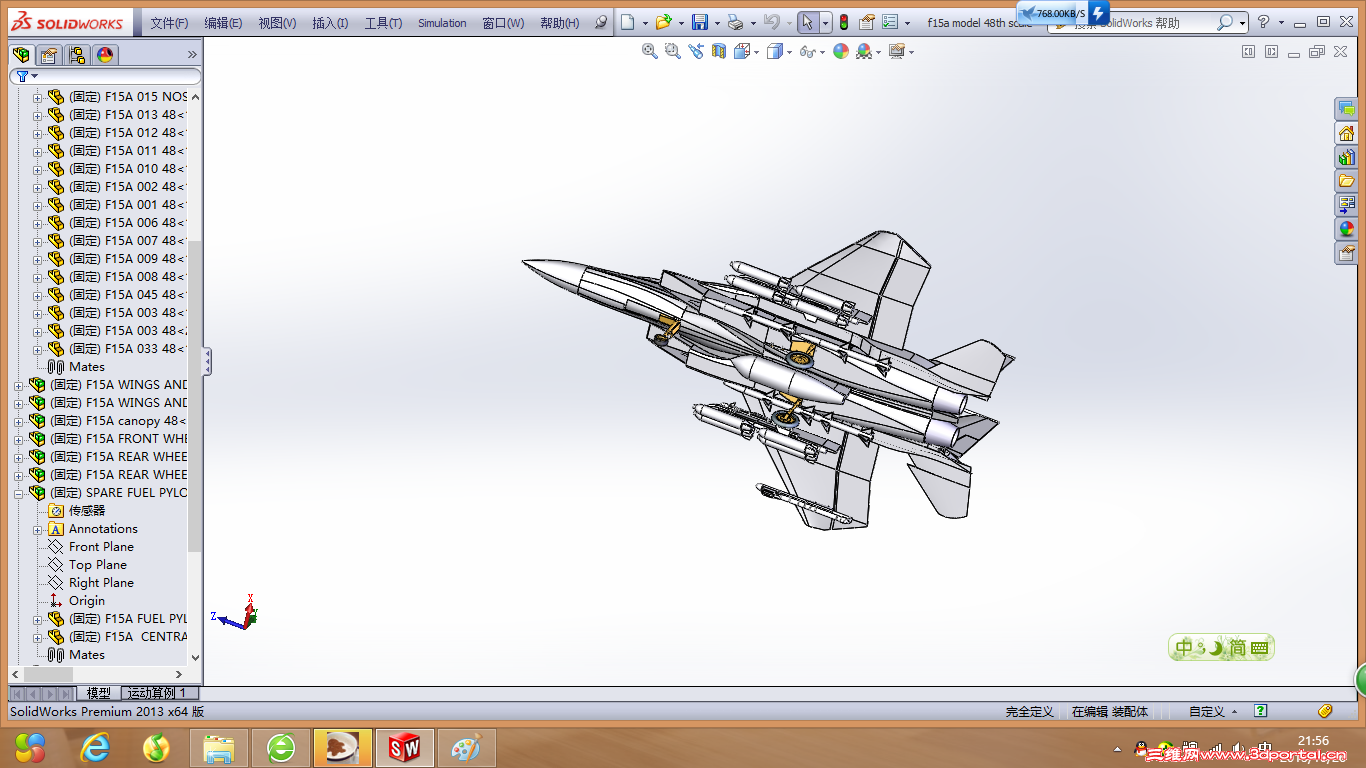Open the 窗口(W) menu
1366x768 pixels.
tap(503, 23)
